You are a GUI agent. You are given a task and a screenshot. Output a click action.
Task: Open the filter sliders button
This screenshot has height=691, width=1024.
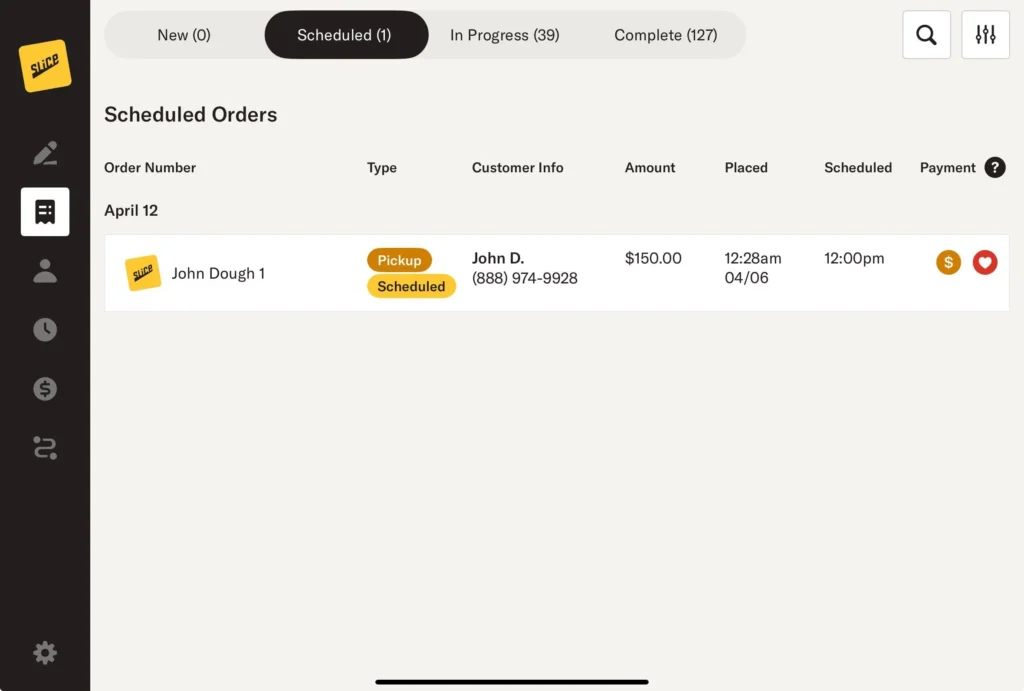[x=985, y=35]
